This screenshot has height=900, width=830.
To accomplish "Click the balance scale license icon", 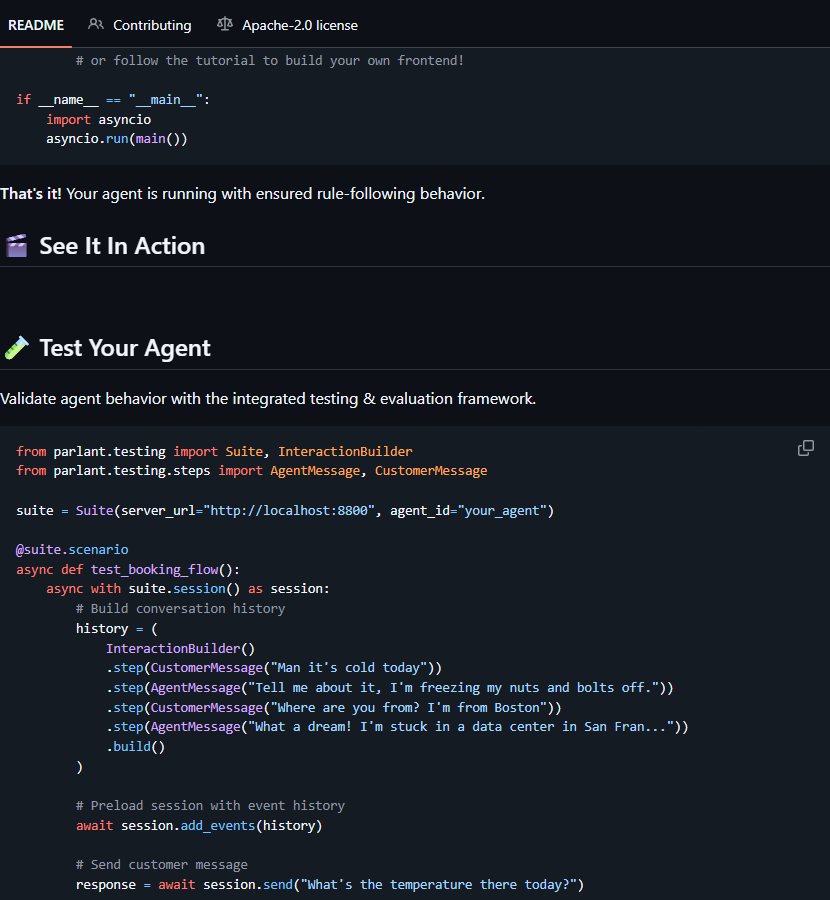I will coord(225,24).
